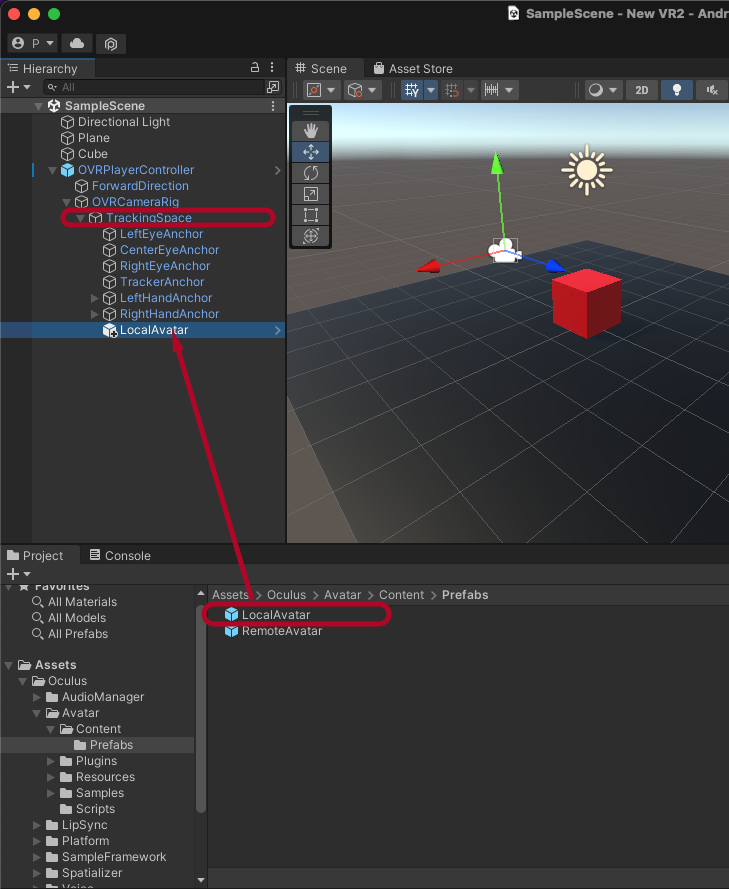Toggle scene lighting lightbulb
Screen dimensions: 729x889
(x=676, y=90)
